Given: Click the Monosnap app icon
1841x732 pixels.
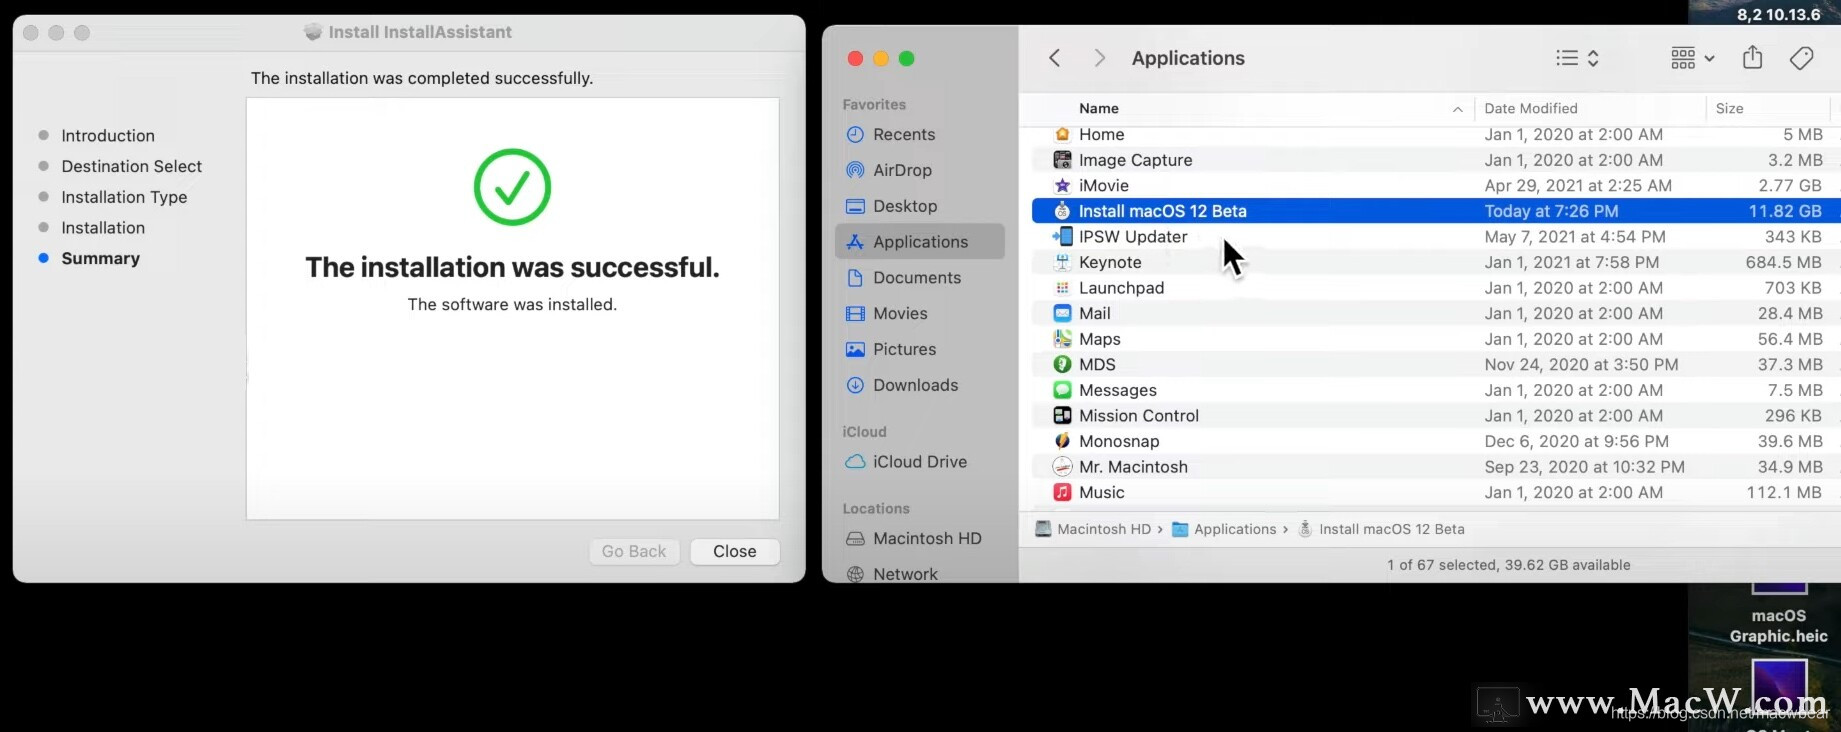Looking at the screenshot, I should click(1062, 441).
